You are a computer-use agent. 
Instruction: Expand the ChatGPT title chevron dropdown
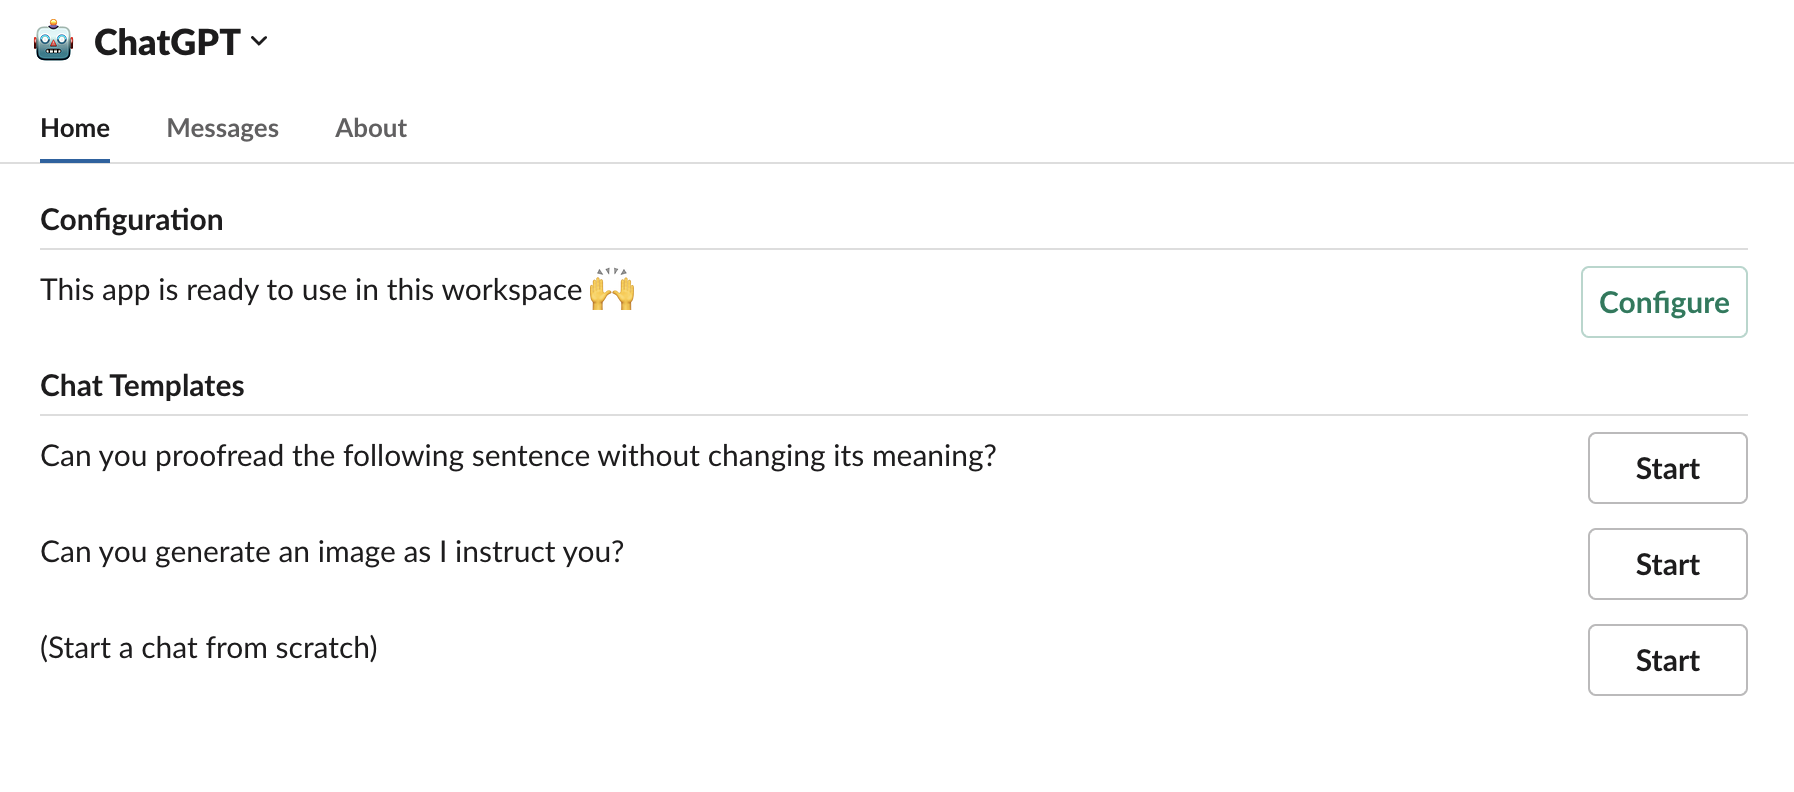259,41
